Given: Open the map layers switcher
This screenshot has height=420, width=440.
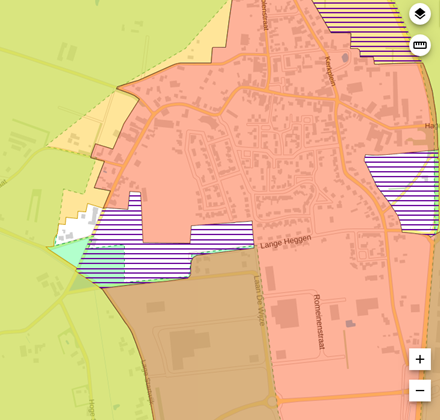Looking at the screenshot, I should pyautogui.click(x=420, y=14).
